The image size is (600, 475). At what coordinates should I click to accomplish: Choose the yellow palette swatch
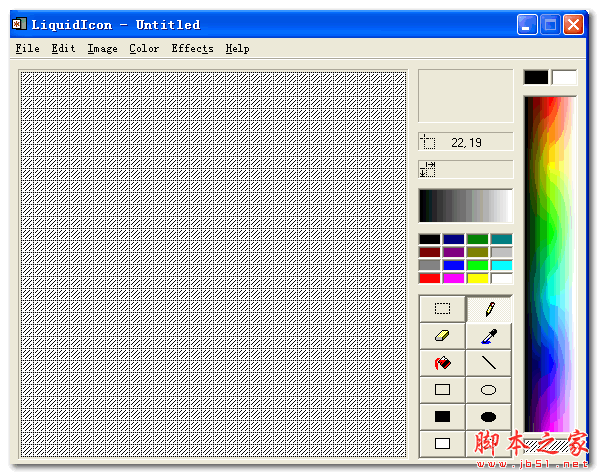pos(478,278)
